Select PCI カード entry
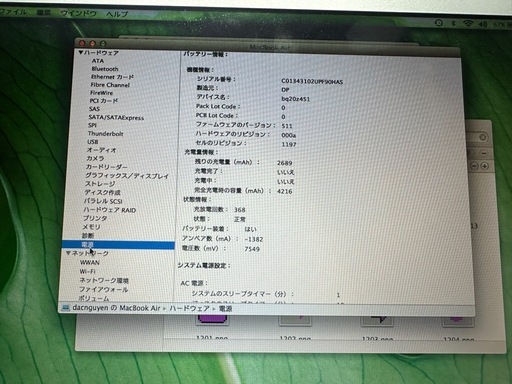 click(103, 101)
